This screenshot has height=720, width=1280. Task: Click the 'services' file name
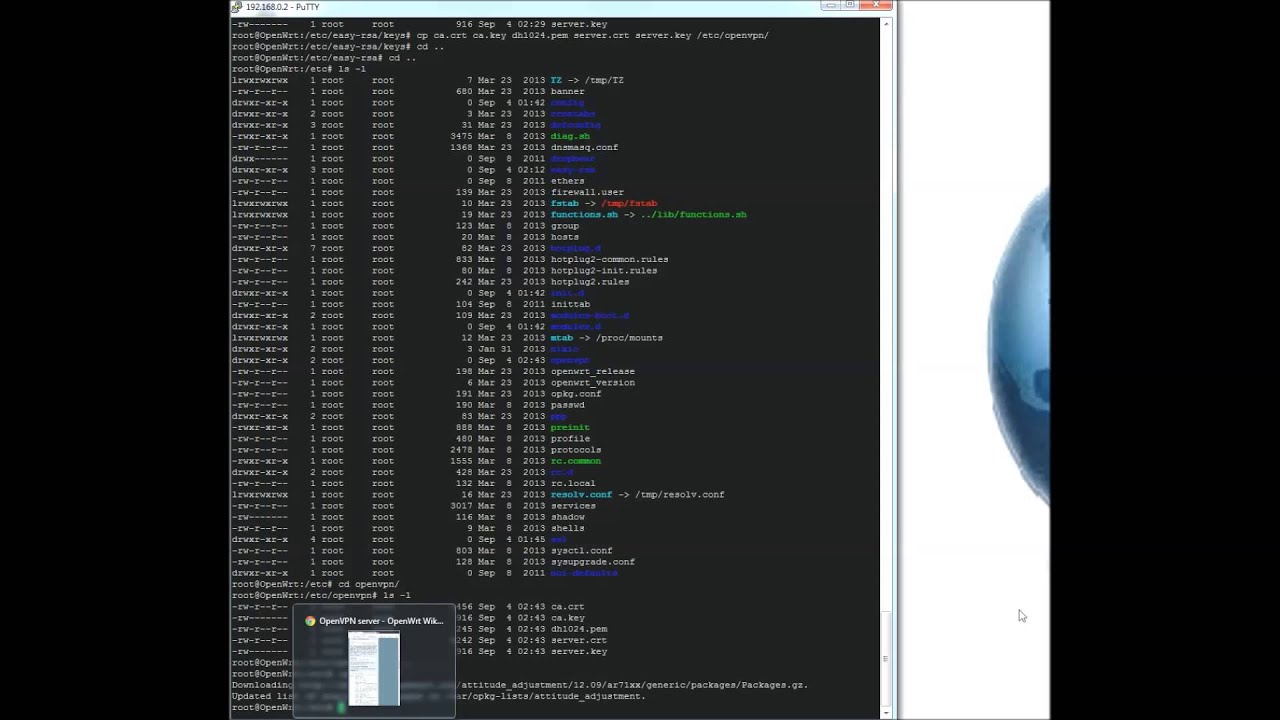[573, 506]
